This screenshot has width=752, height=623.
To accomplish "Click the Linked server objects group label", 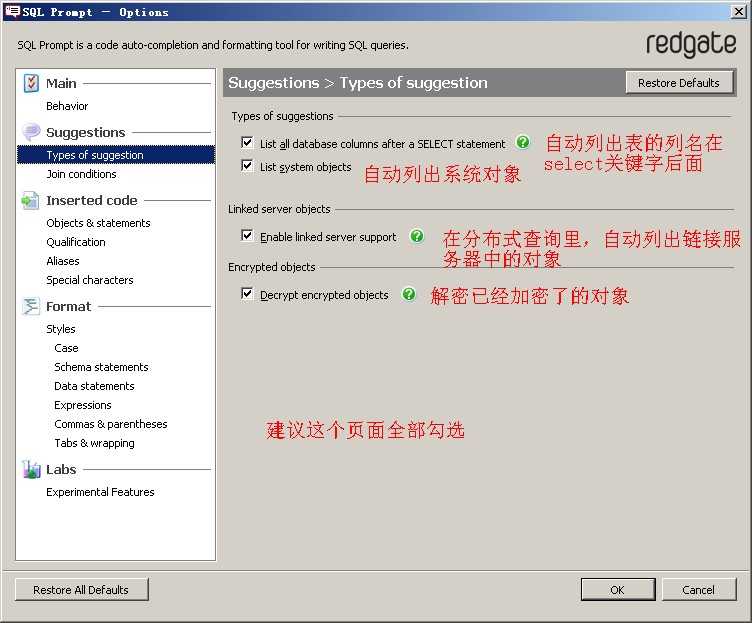I will [x=279, y=209].
